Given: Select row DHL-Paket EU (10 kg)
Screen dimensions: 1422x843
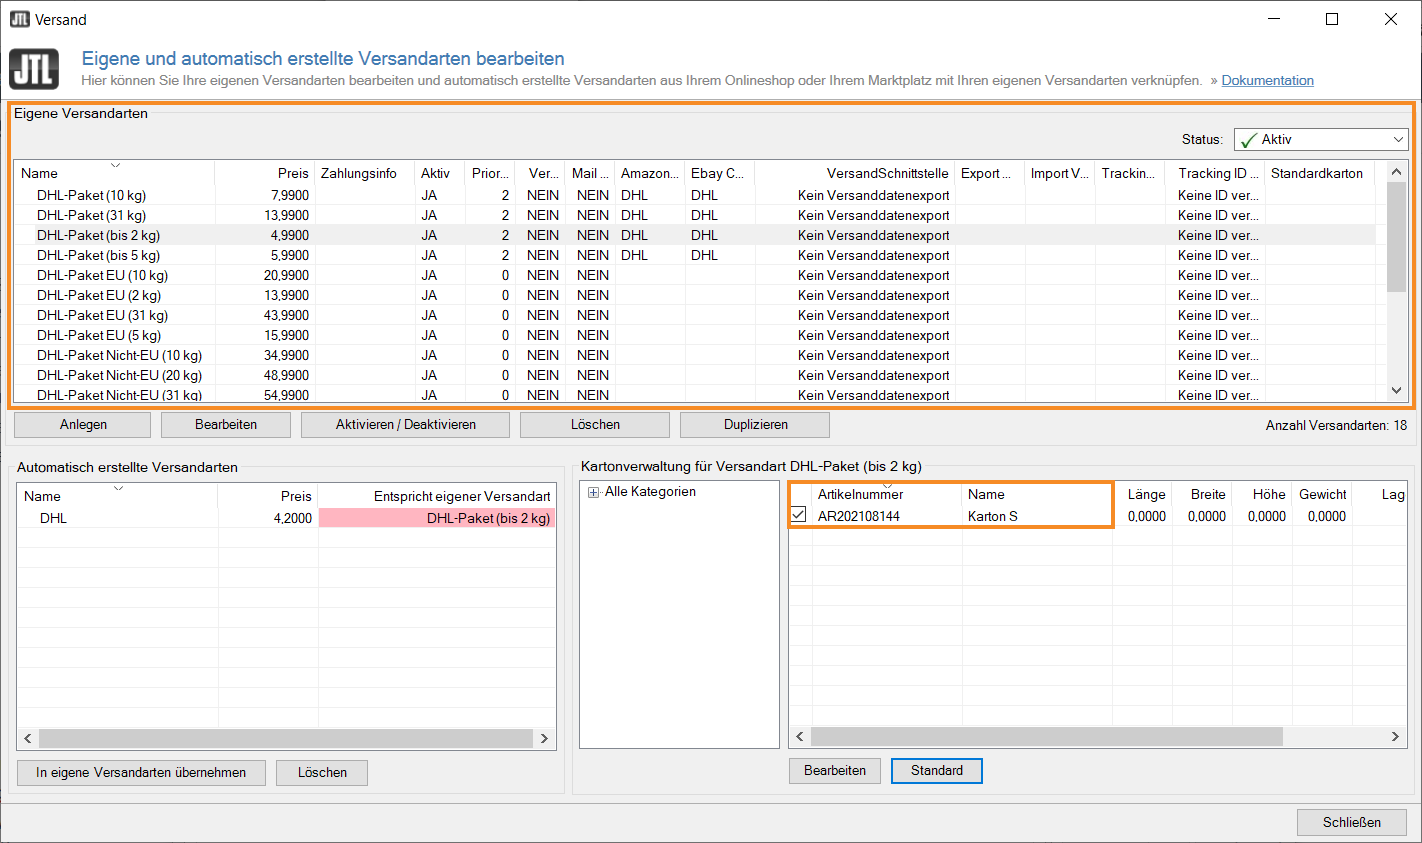Looking at the screenshot, I should (695, 275).
